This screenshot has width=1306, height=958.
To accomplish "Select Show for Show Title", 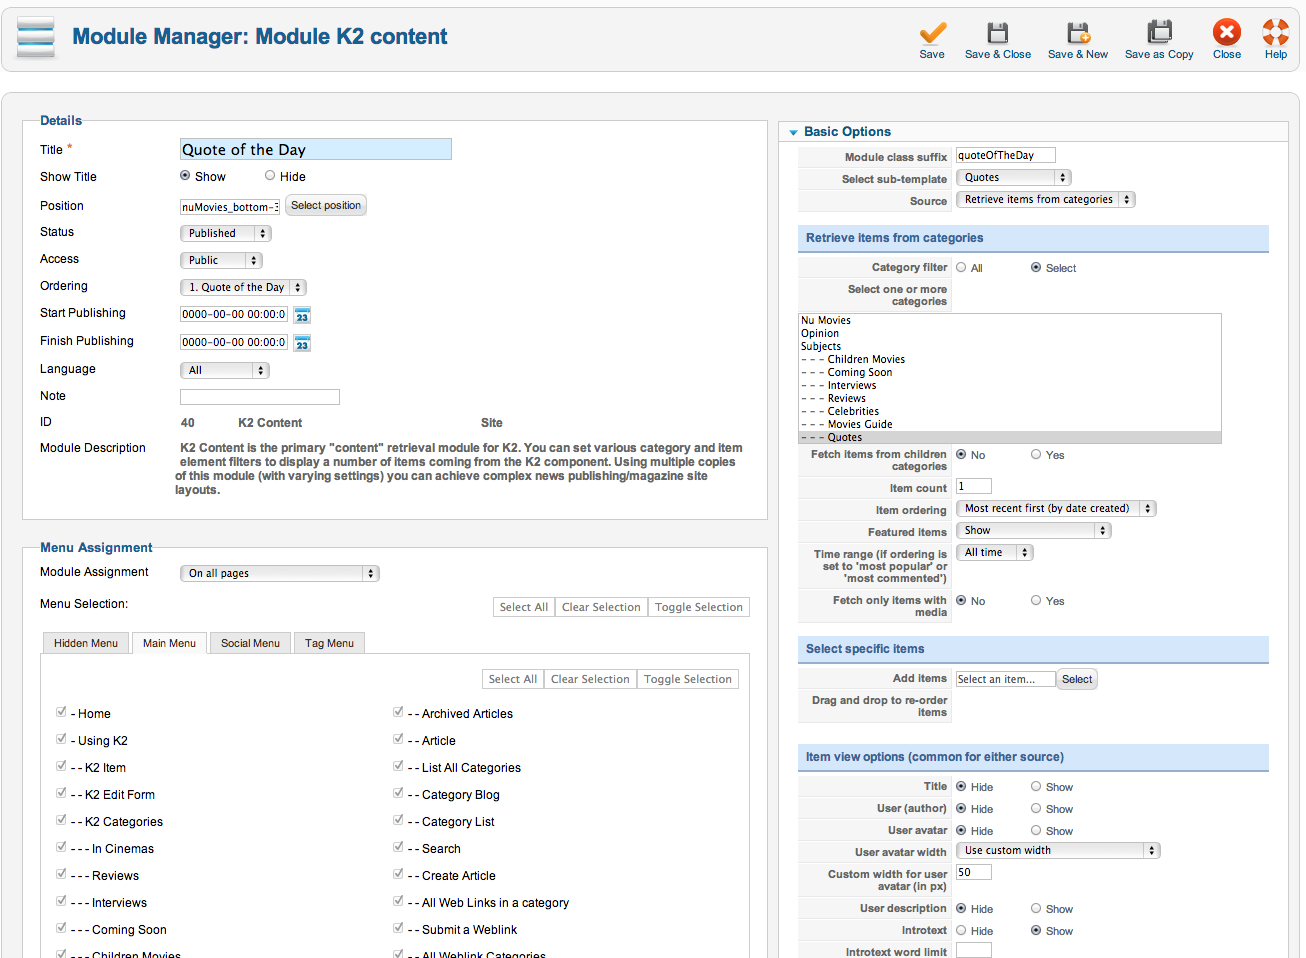I will [185, 175].
